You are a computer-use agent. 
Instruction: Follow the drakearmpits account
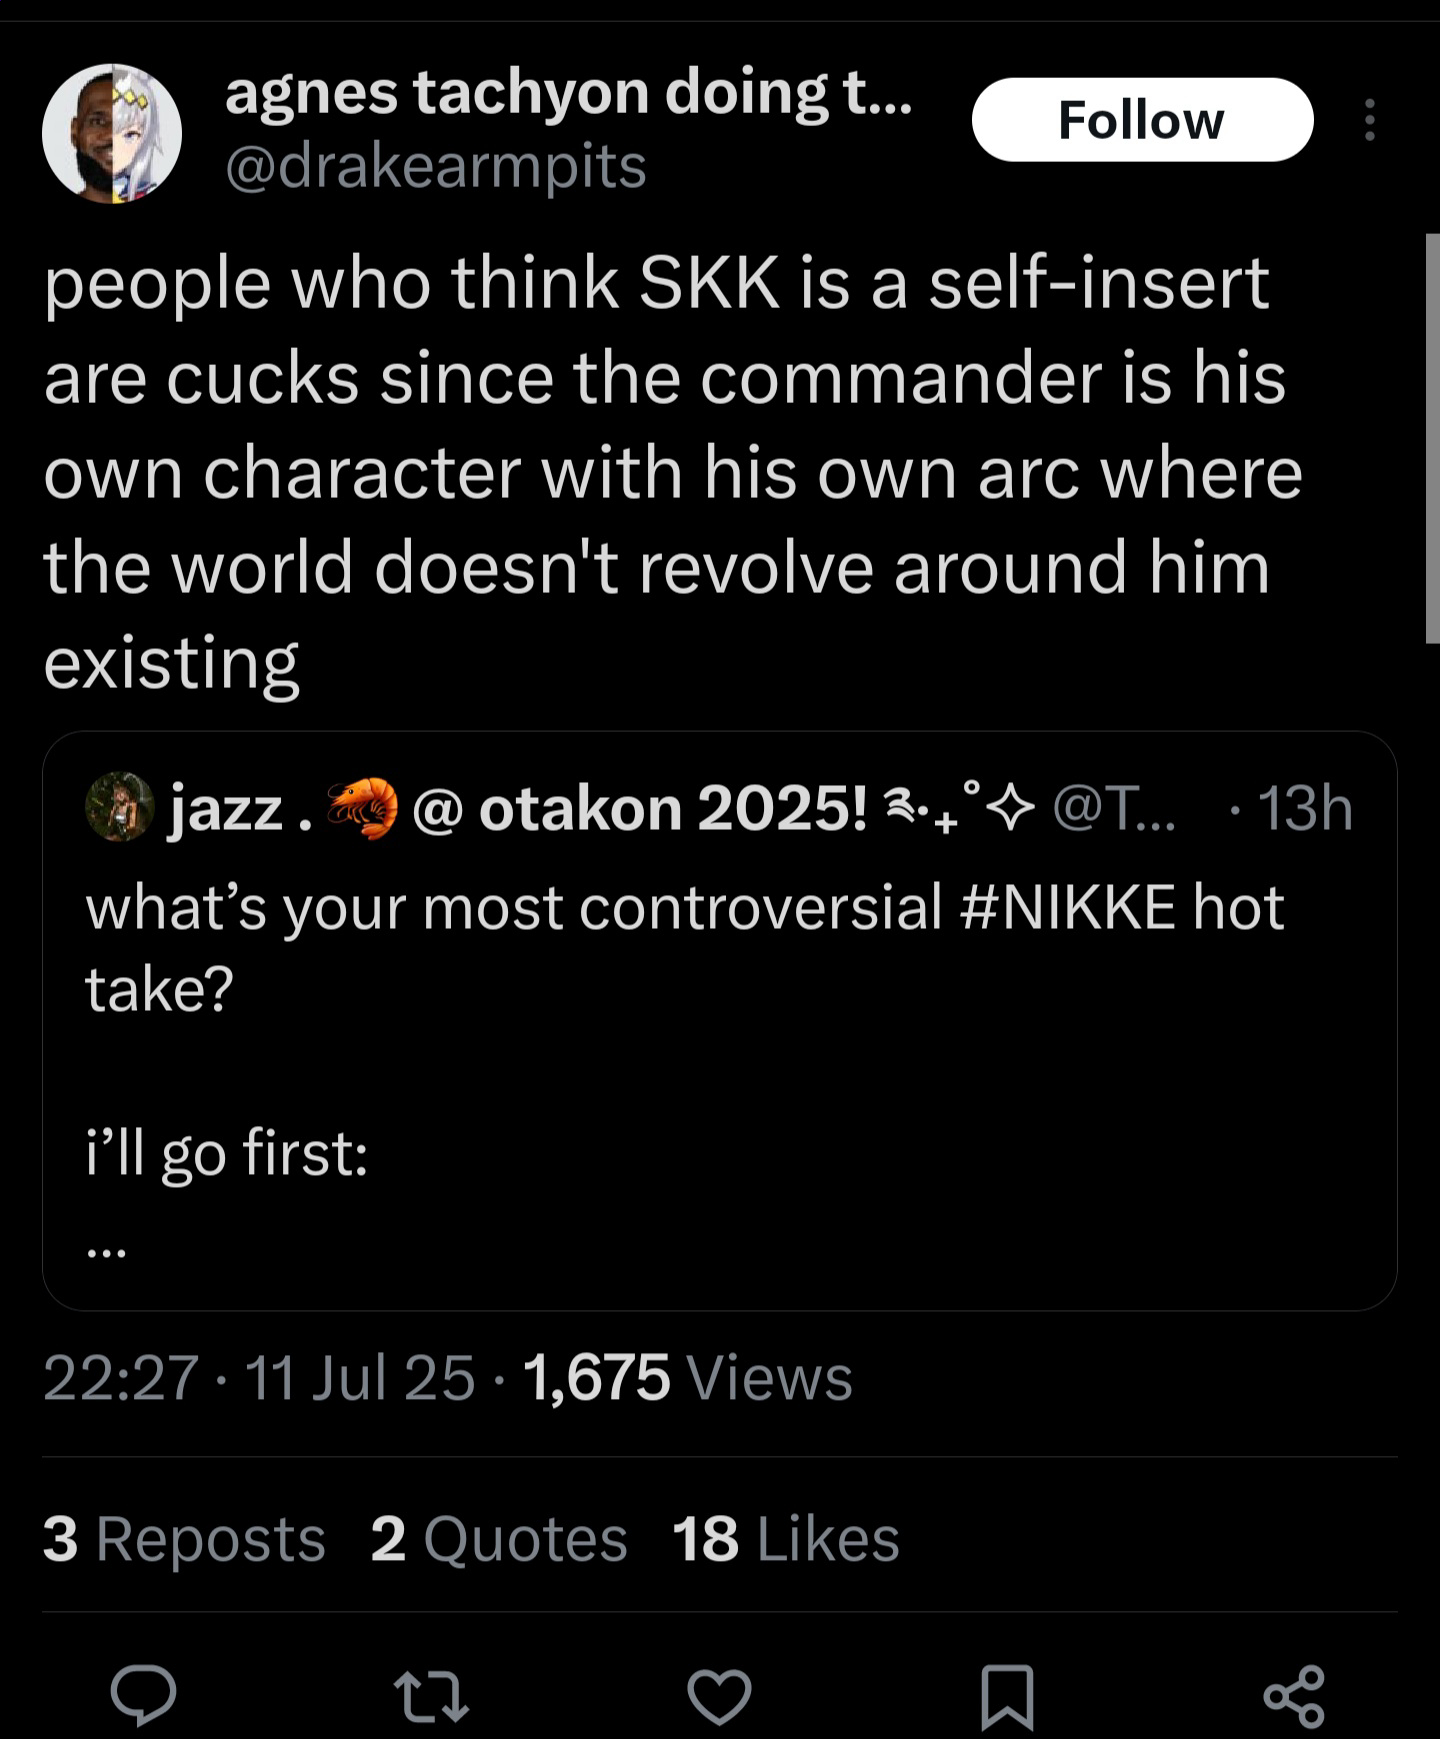click(1142, 120)
